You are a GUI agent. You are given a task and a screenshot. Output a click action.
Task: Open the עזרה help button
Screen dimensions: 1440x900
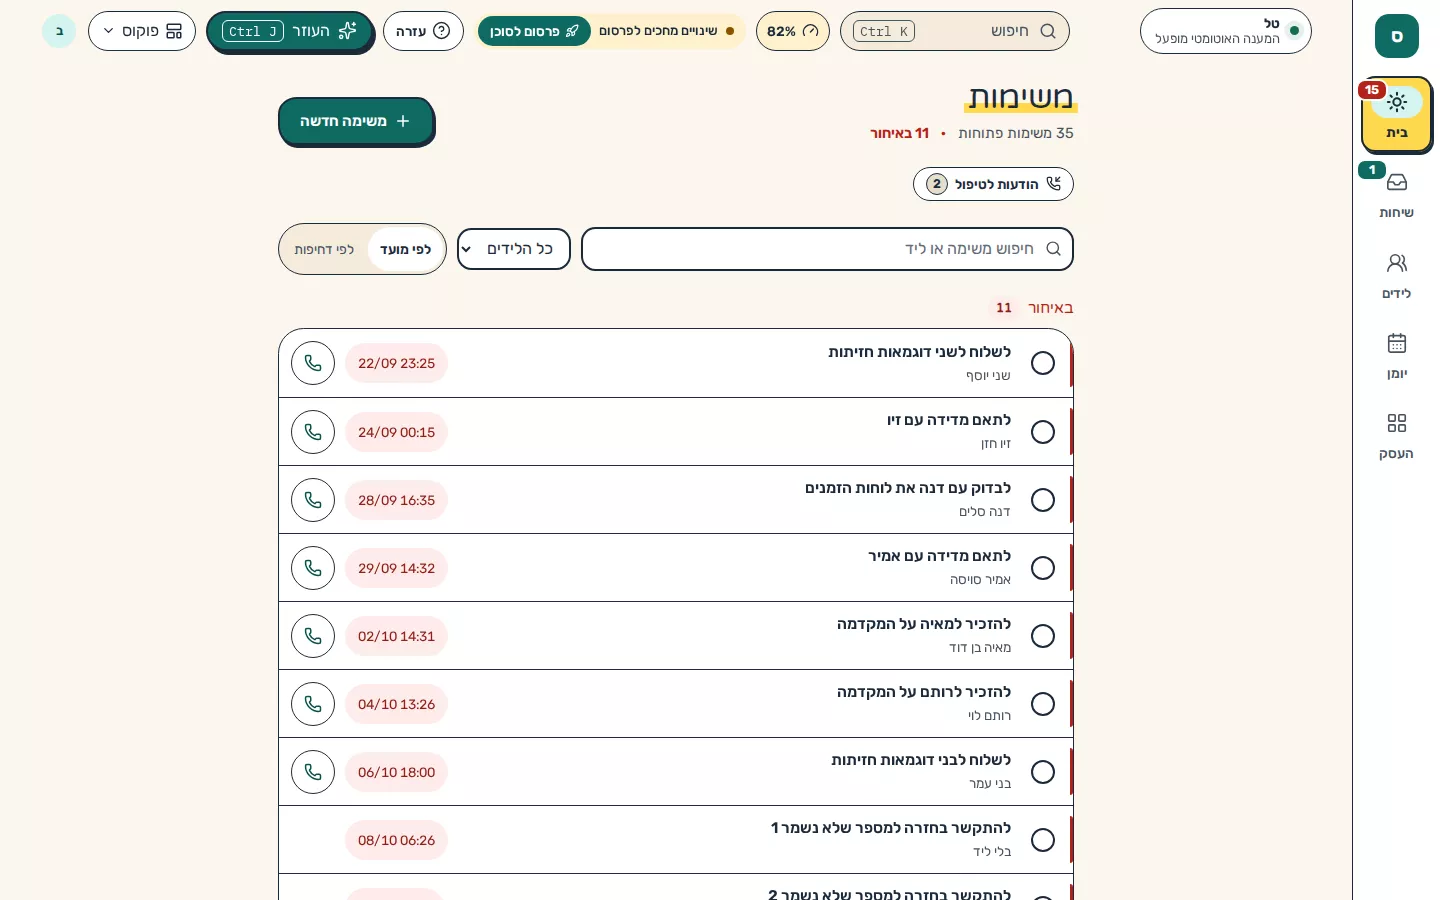[423, 31]
